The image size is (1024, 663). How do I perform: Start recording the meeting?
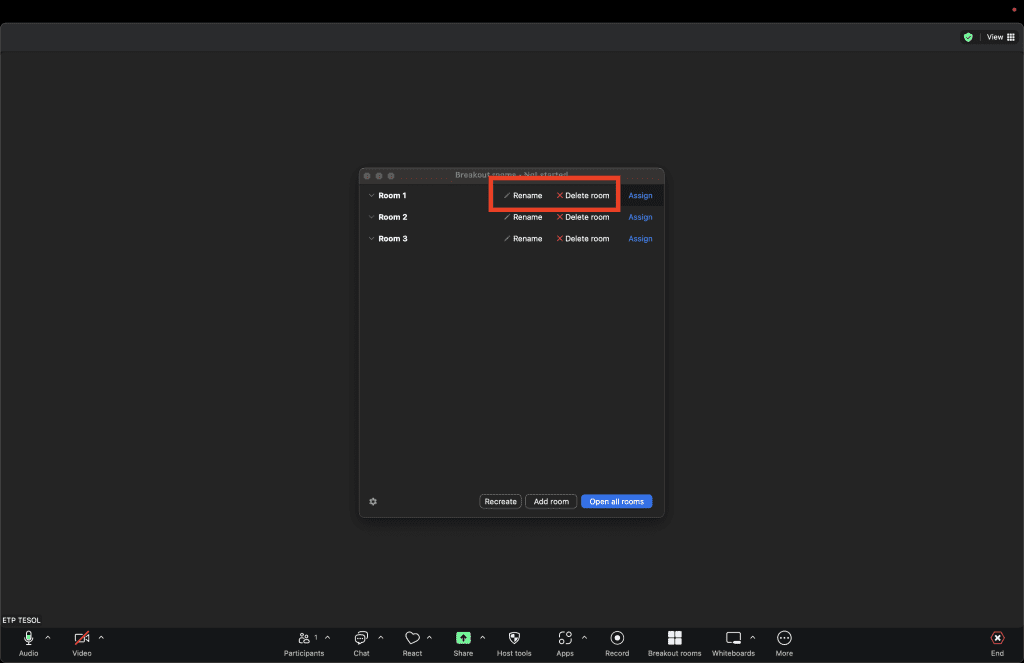pos(617,640)
